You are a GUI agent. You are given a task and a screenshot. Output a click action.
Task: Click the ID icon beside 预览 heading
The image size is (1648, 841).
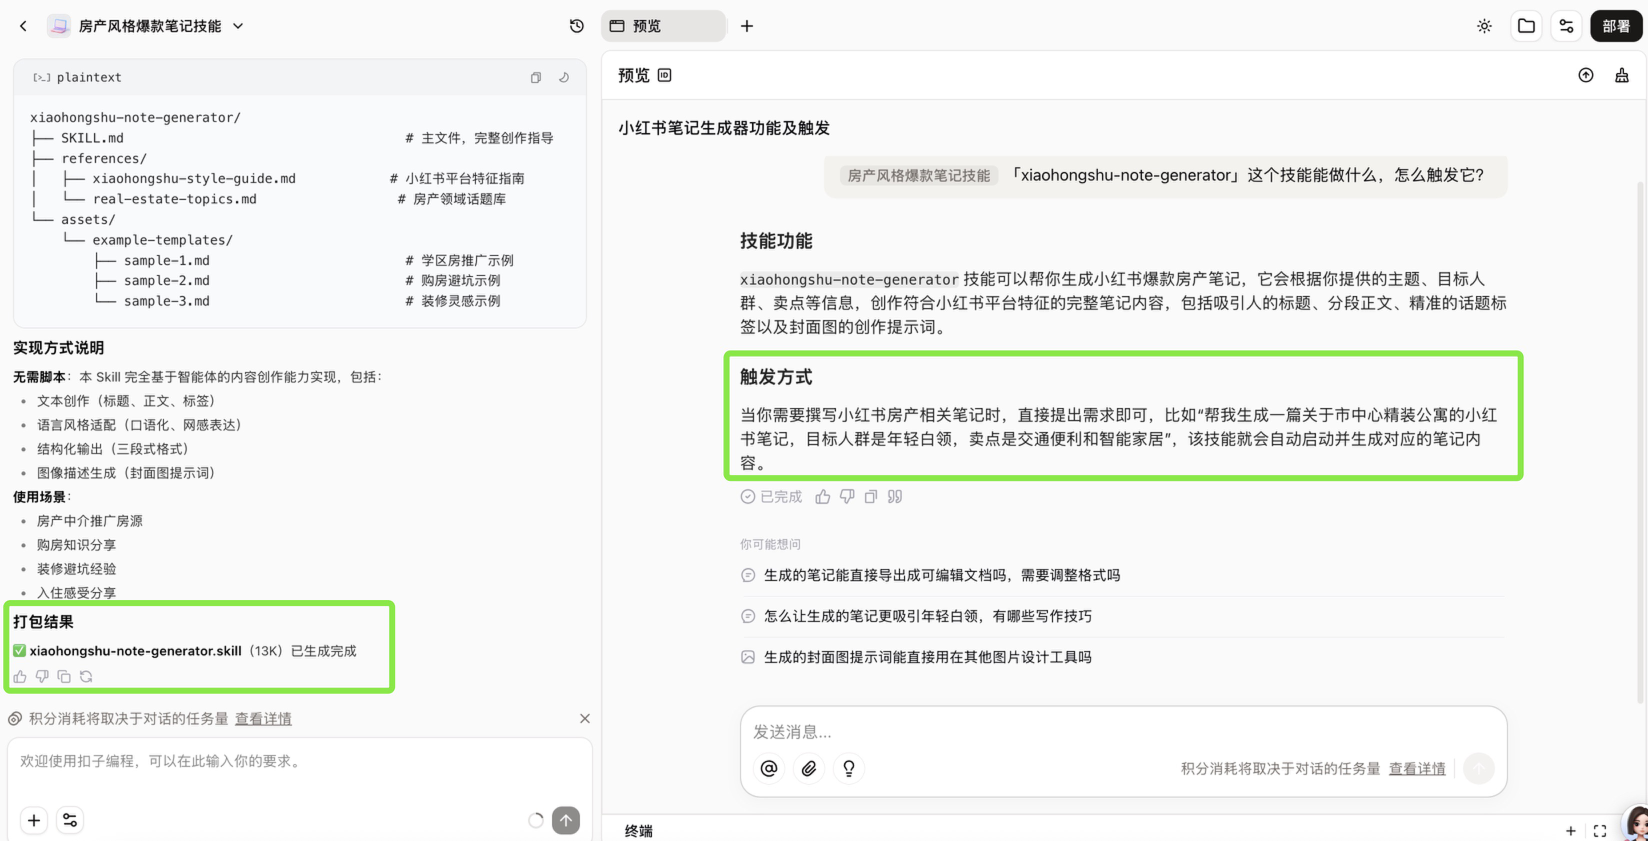(665, 75)
